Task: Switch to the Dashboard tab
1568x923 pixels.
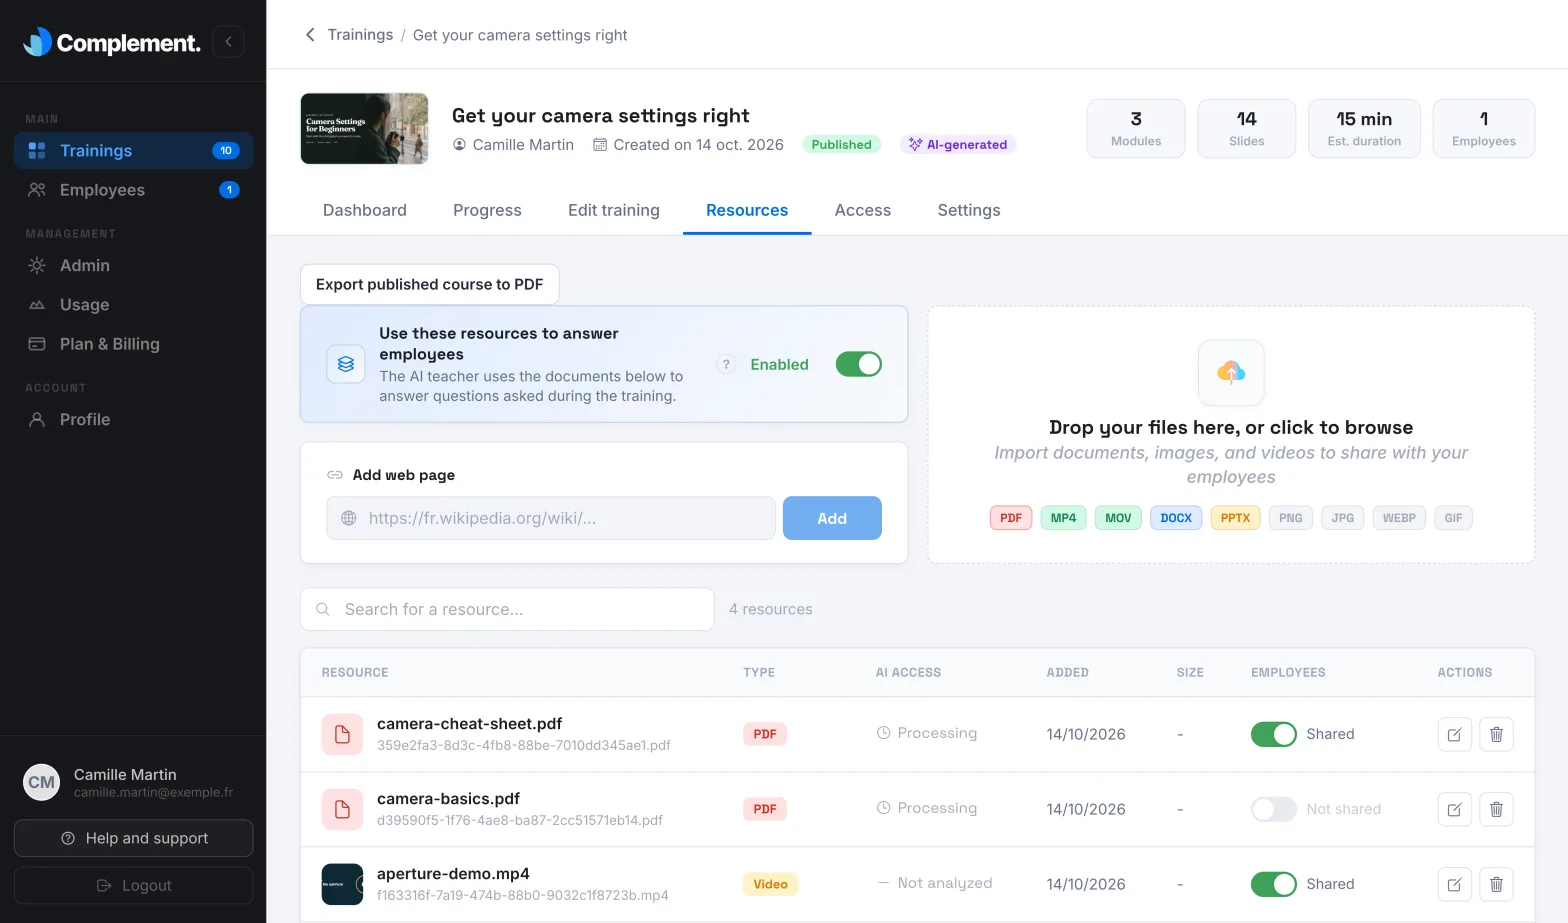Action: tap(365, 210)
